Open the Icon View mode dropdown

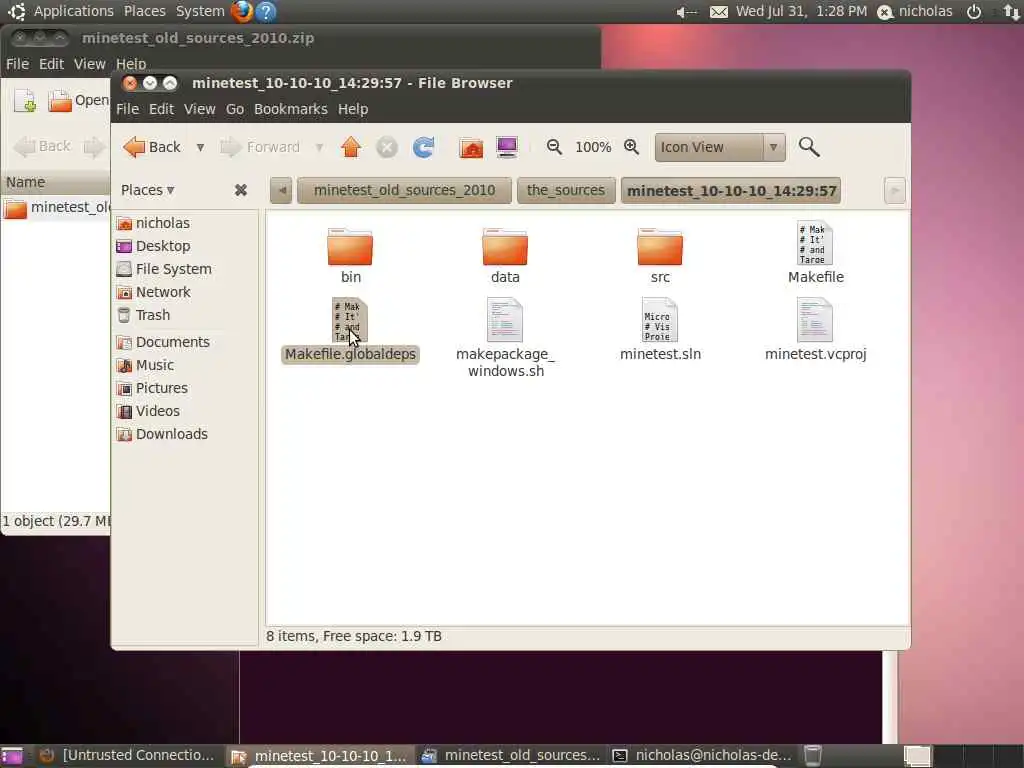tap(720, 148)
